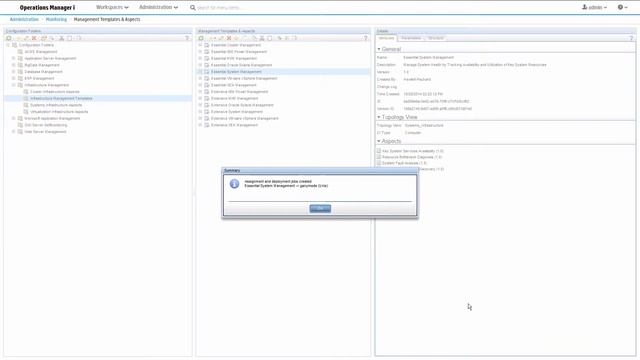Image resolution: width=640 pixels, height=360 pixels.
Task: Select Essential VMware vSphere Management template
Action: pyautogui.click(x=244, y=78)
